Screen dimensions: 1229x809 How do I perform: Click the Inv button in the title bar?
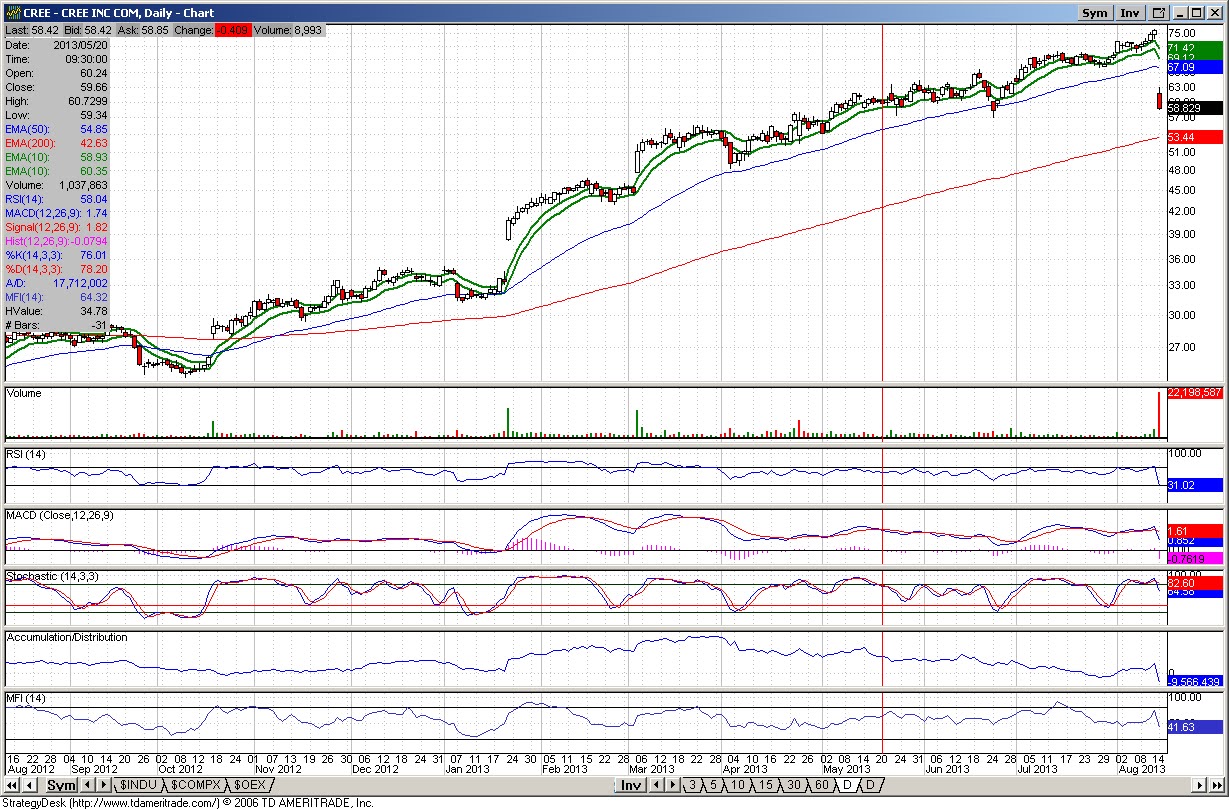(1129, 12)
